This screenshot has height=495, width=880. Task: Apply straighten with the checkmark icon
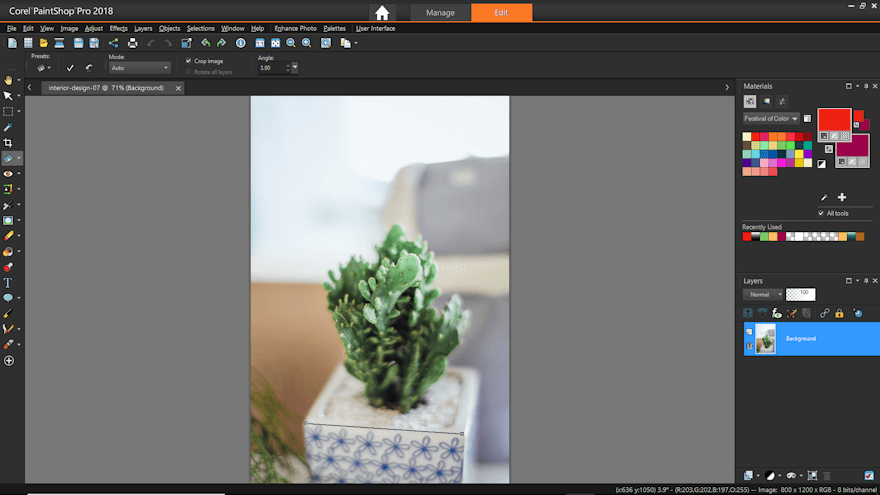pos(70,68)
